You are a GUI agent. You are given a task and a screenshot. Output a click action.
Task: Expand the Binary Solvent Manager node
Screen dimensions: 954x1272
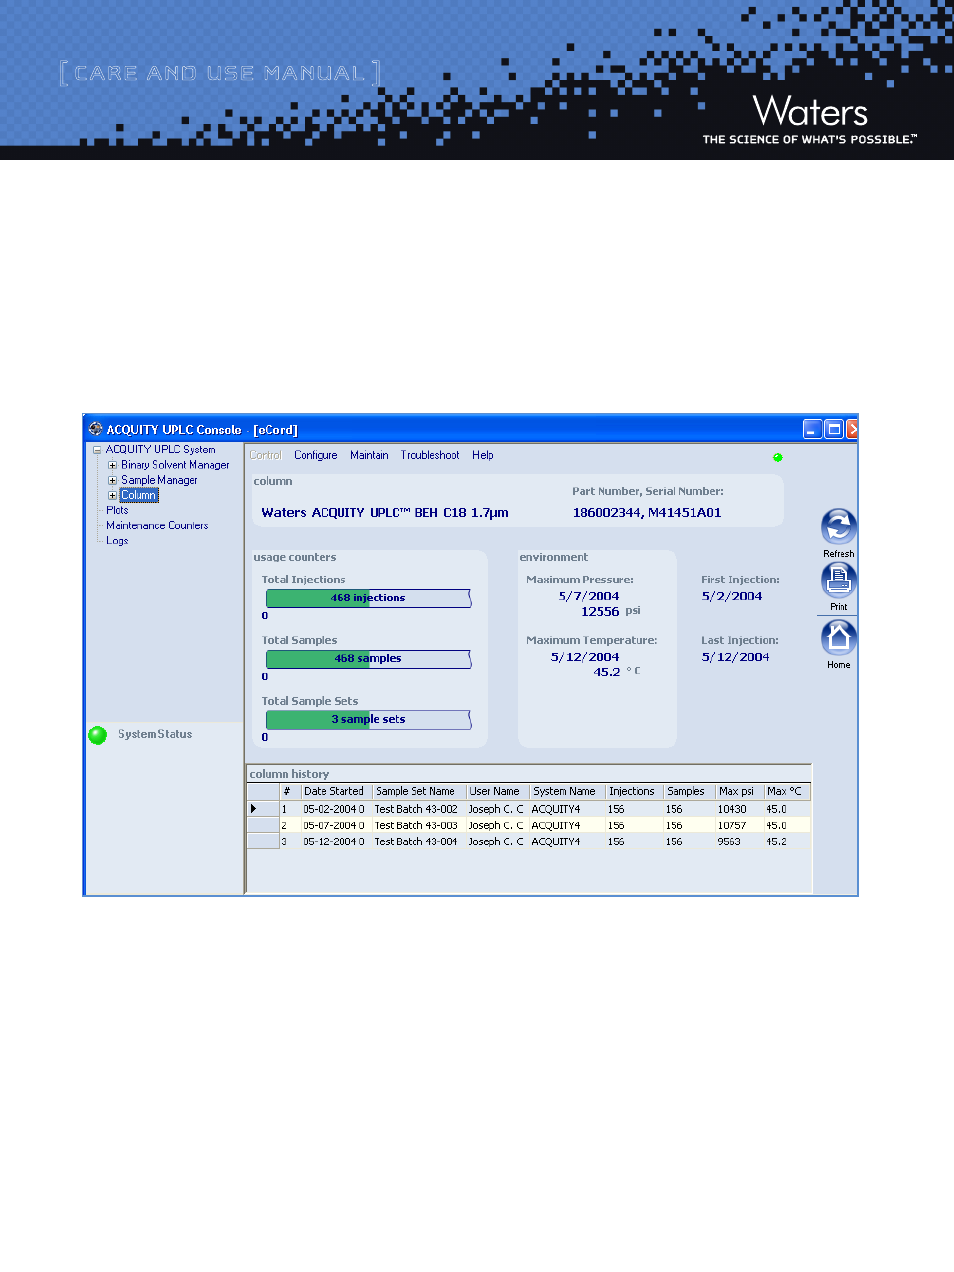click(112, 465)
